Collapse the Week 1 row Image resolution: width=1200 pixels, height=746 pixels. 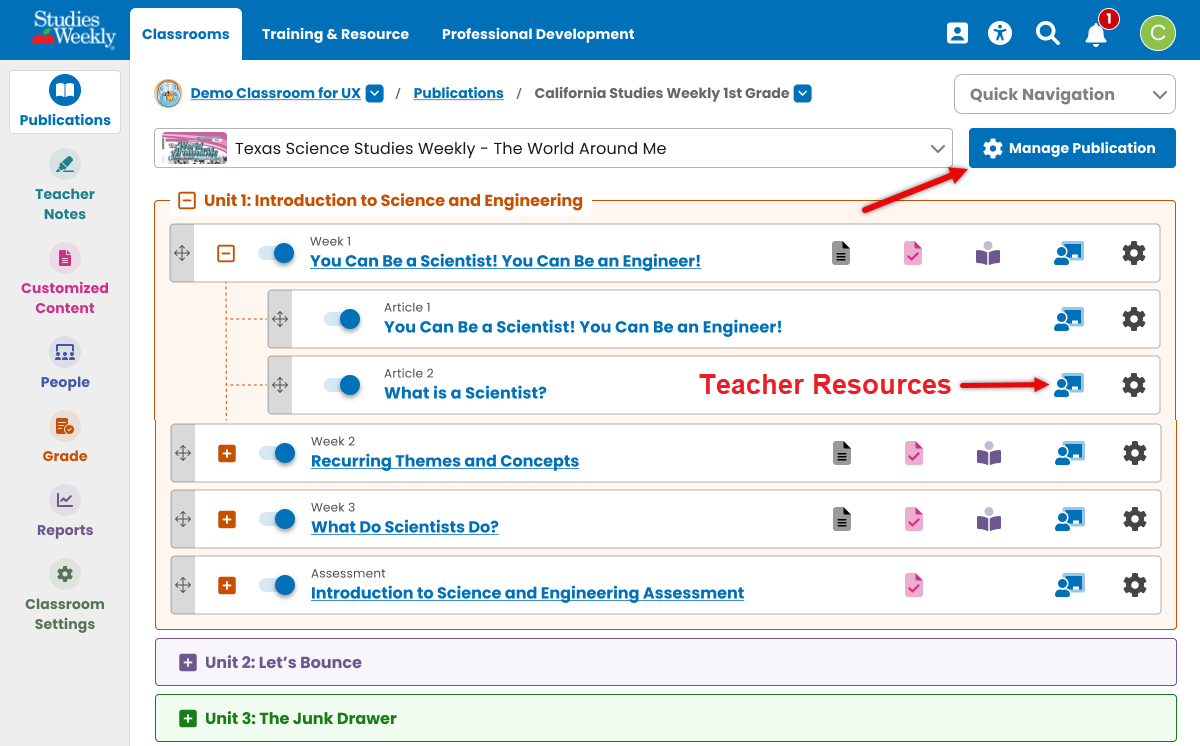click(x=226, y=254)
